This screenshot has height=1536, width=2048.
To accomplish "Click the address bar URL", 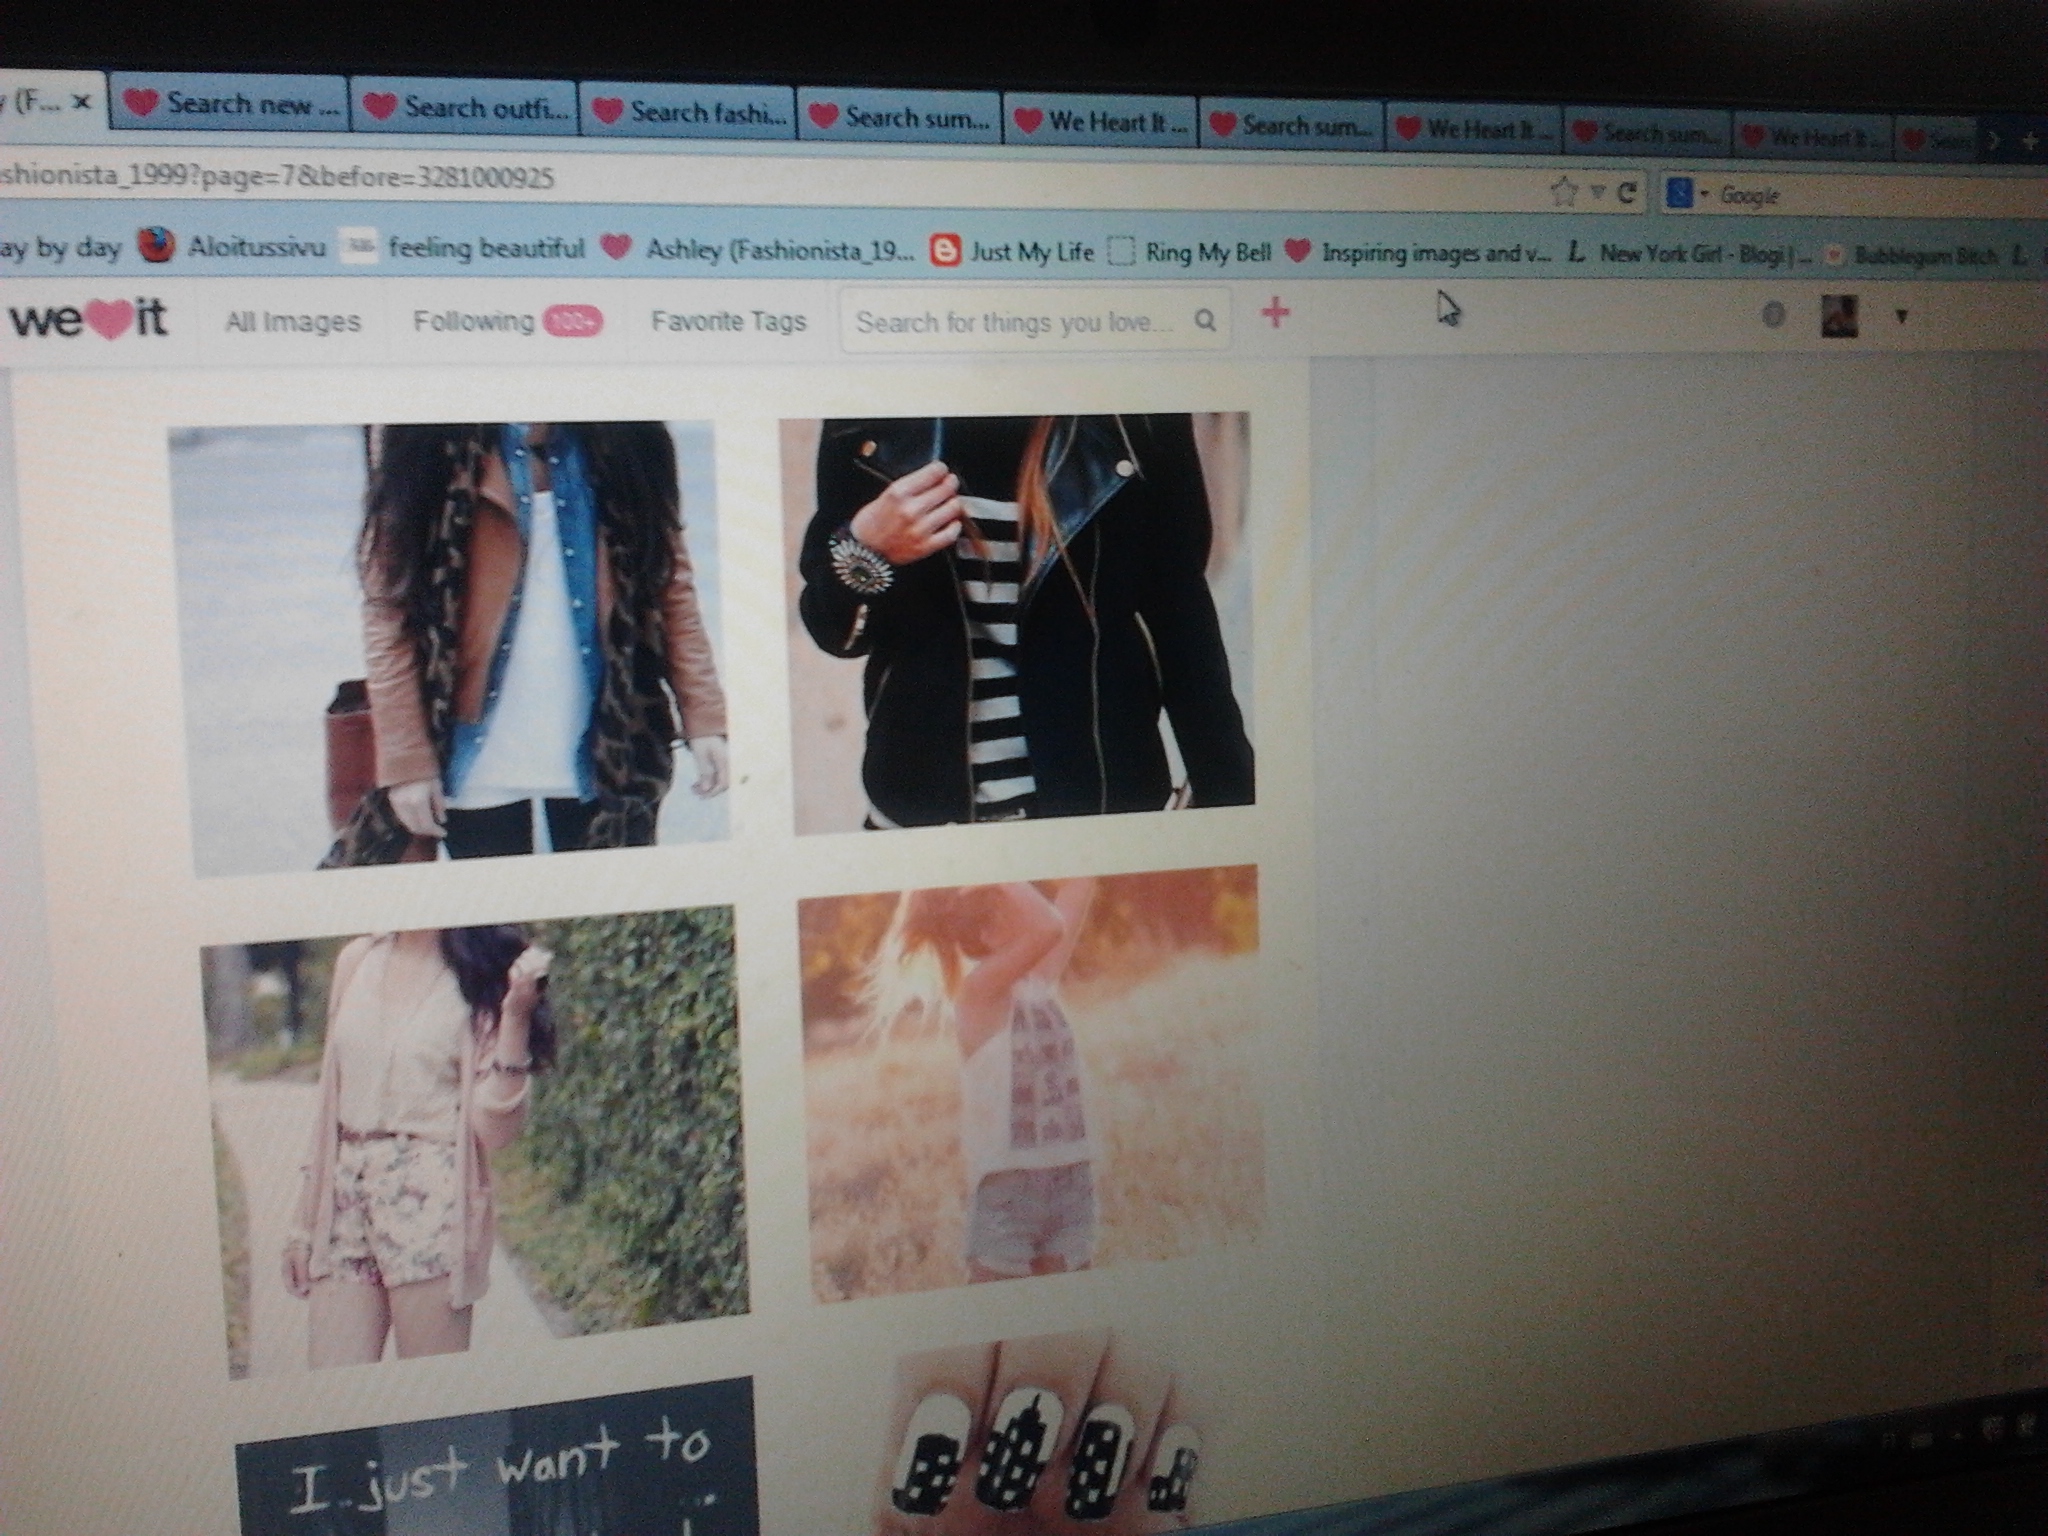I will 277,177.
